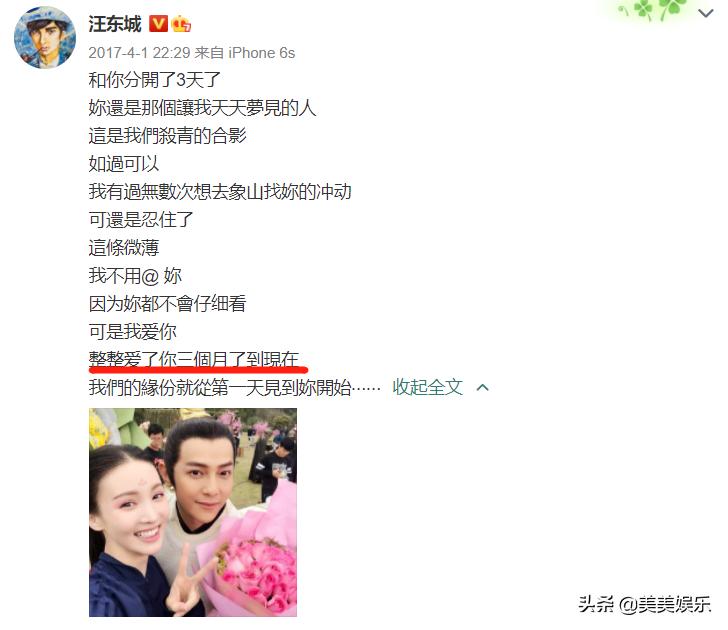Screen dimensions: 728x630
Task: Collapse post with the 收起全文 link
Action: (x=428, y=387)
